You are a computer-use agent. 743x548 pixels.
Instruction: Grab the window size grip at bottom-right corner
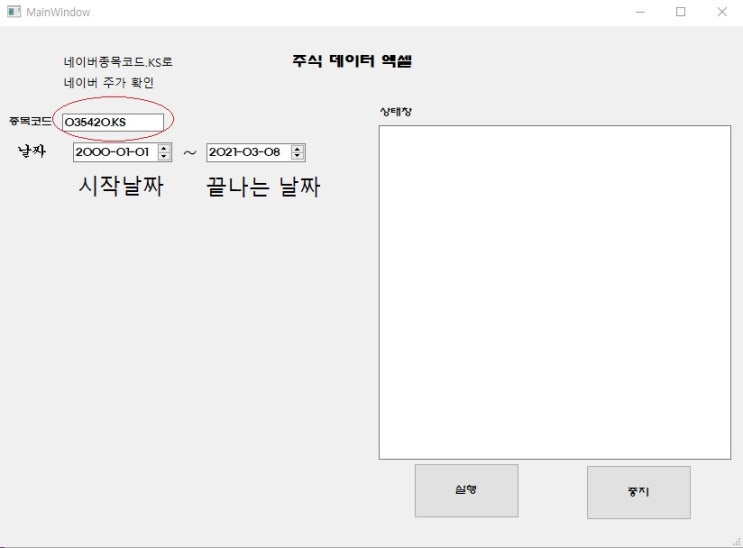pos(737,542)
